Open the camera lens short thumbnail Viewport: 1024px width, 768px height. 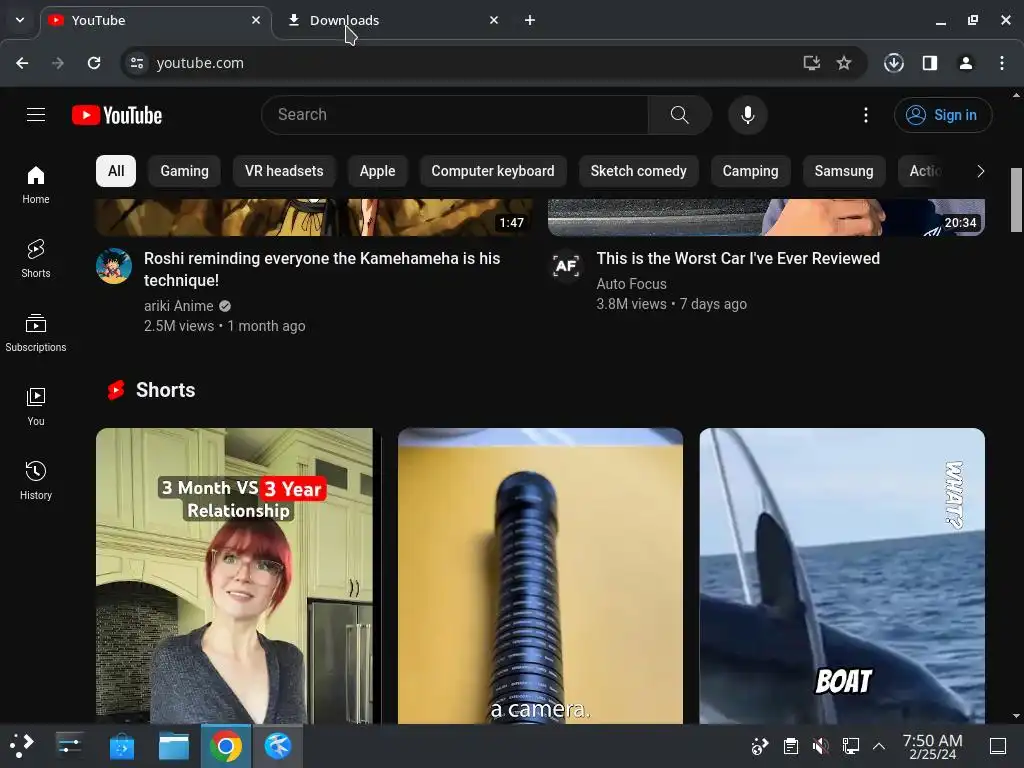540,575
